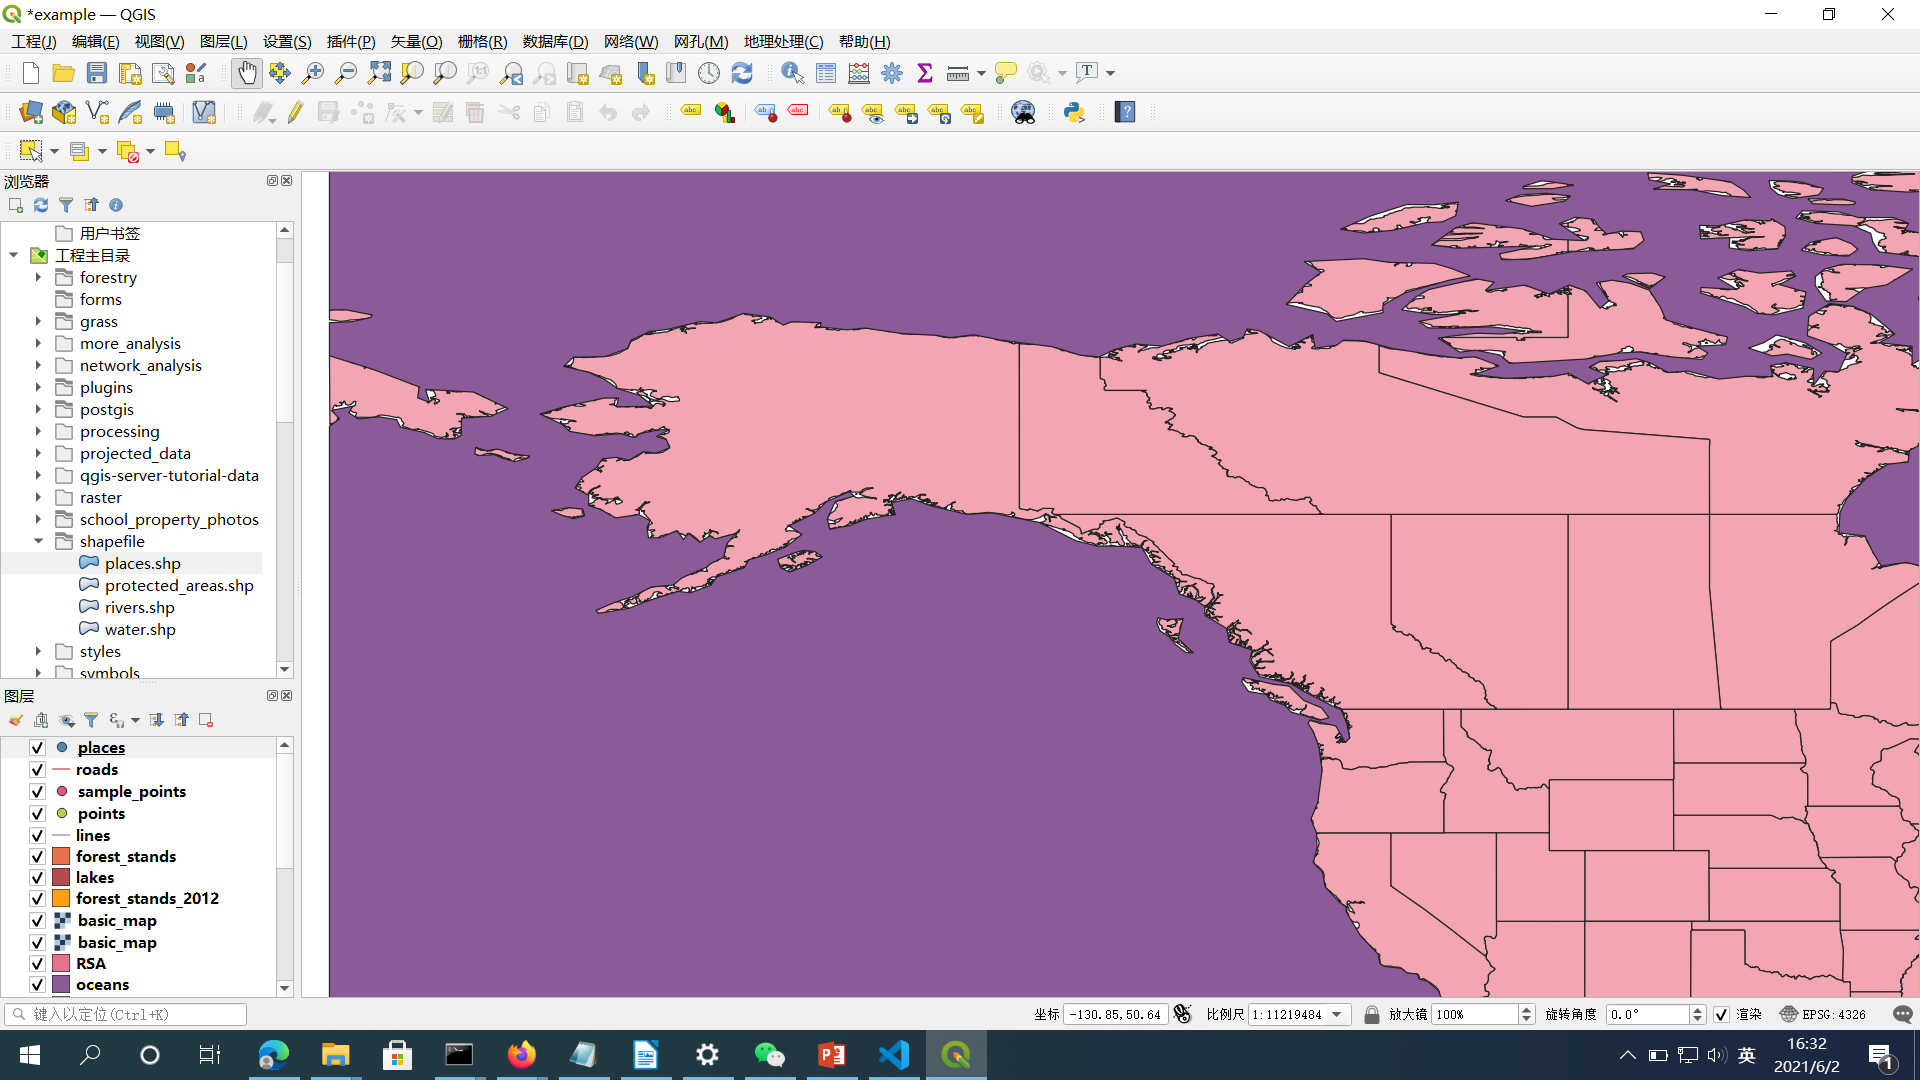Screen dimensions: 1920x1080
Task: Open the 插件(P) plugins menu
Action: tap(351, 41)
